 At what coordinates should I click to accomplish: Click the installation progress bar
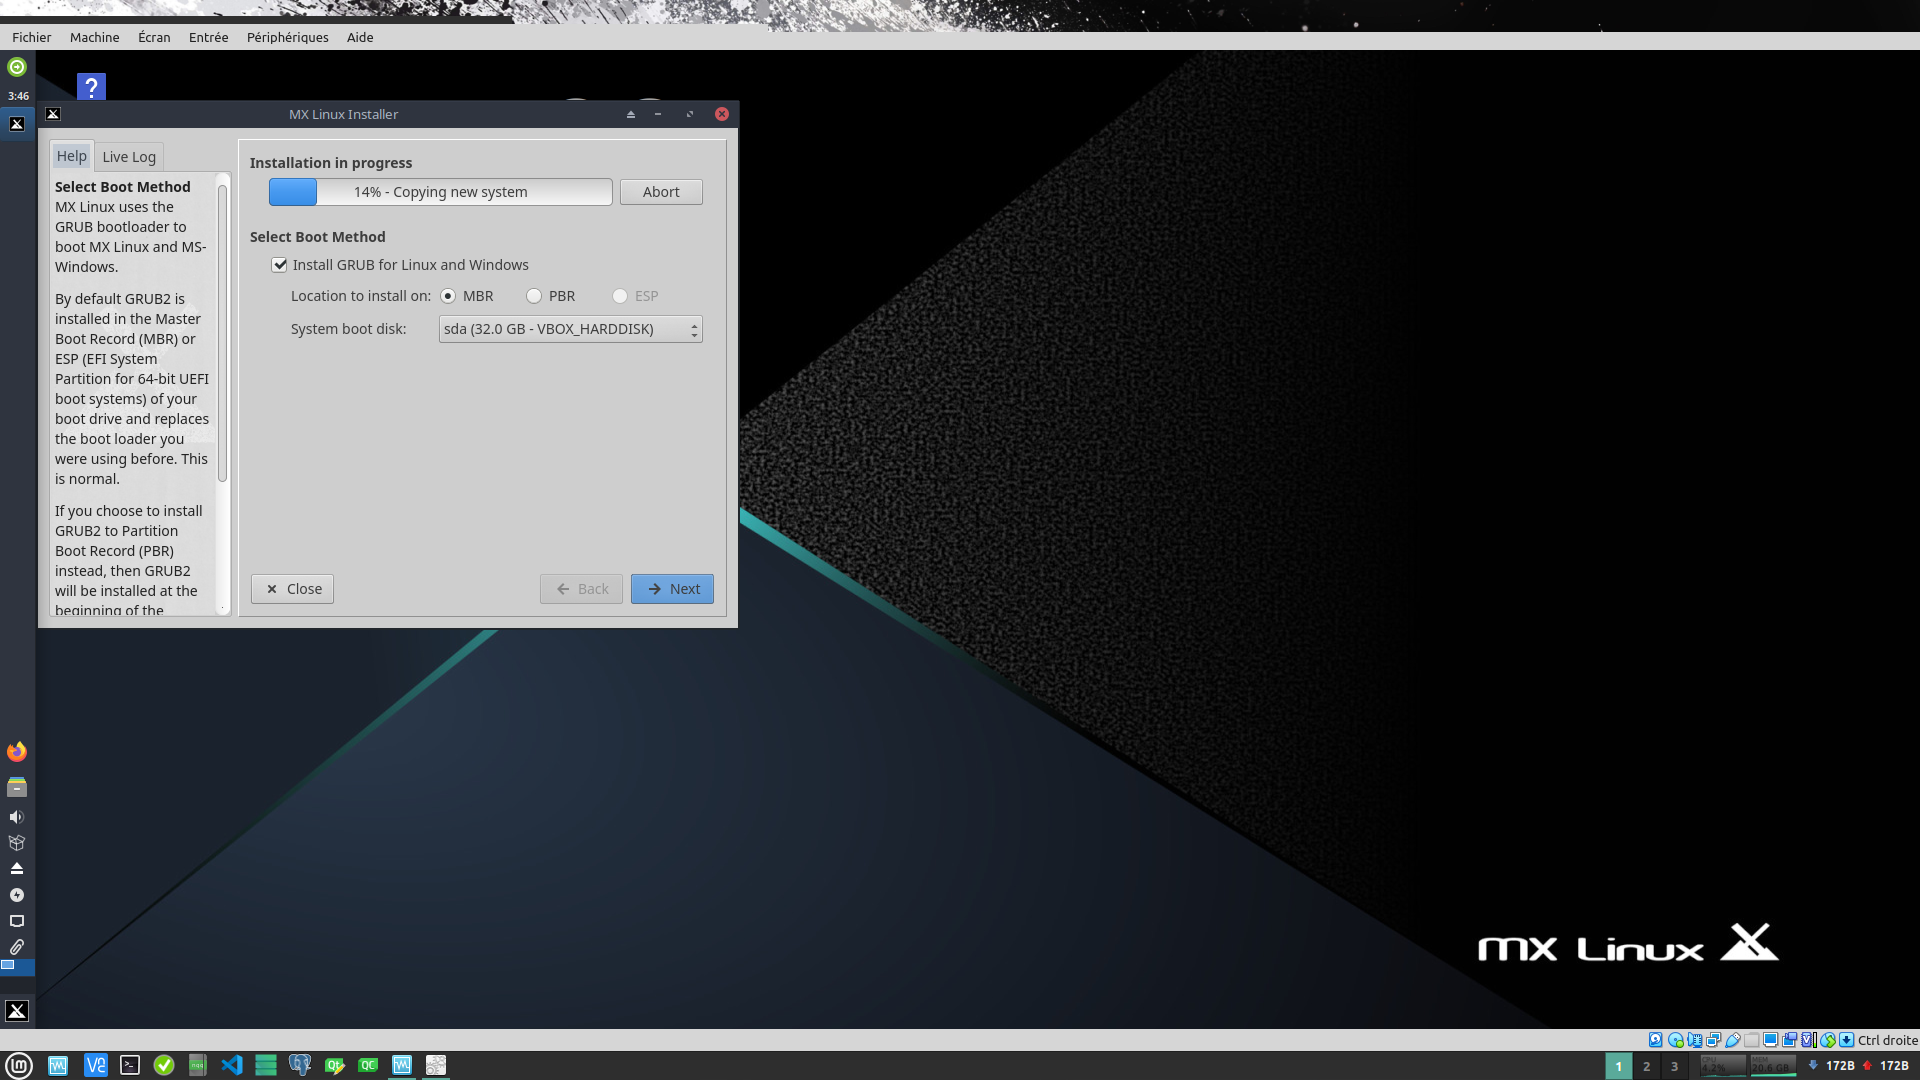tap(440, 192)
